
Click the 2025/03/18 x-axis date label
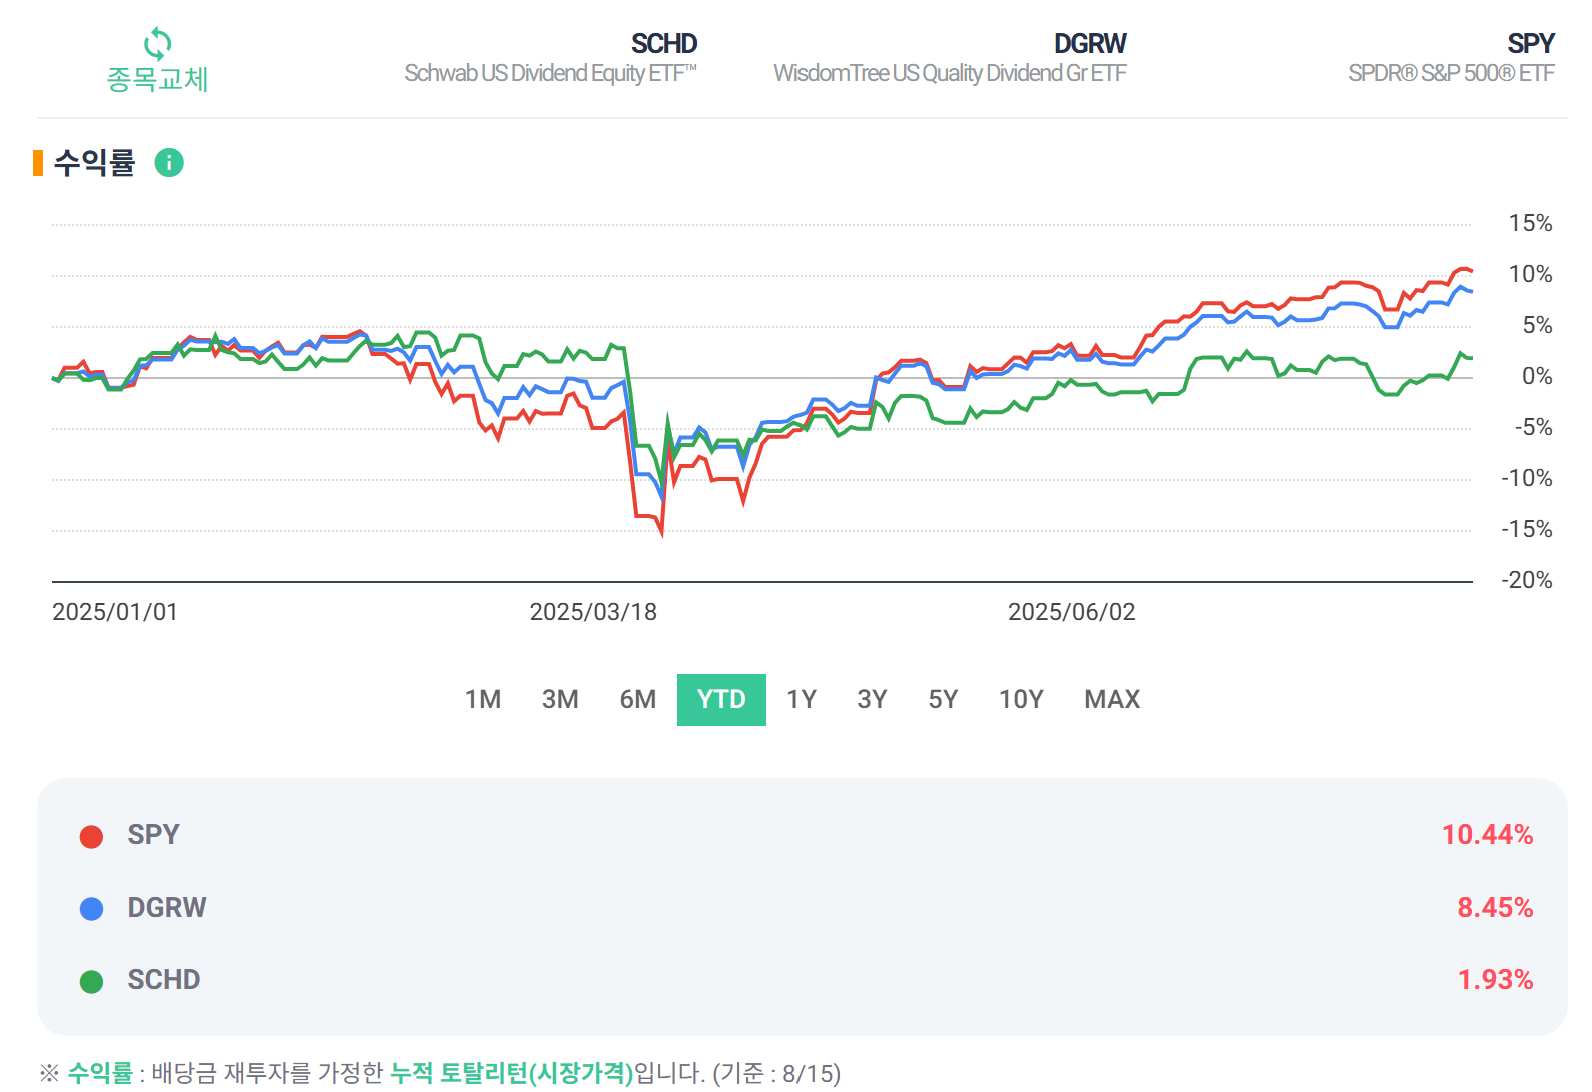point(593,612)
